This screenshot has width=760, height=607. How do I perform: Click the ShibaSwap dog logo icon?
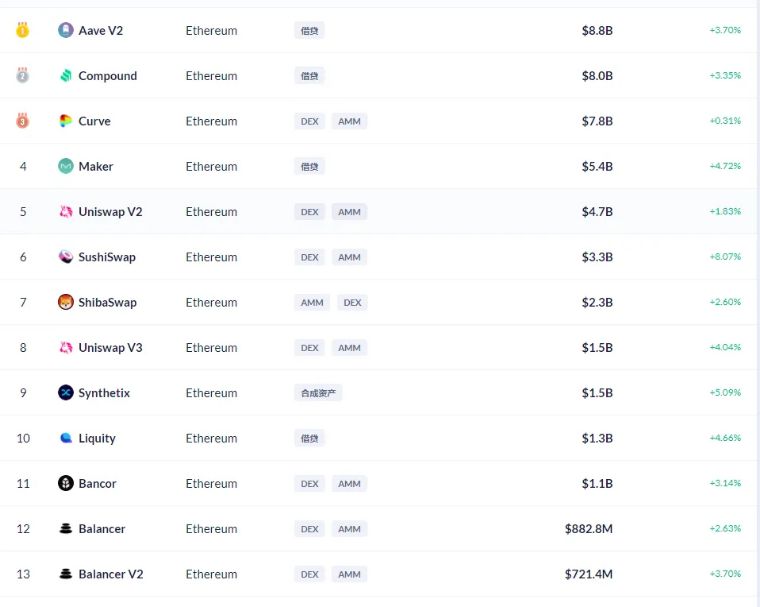(65, 302)
